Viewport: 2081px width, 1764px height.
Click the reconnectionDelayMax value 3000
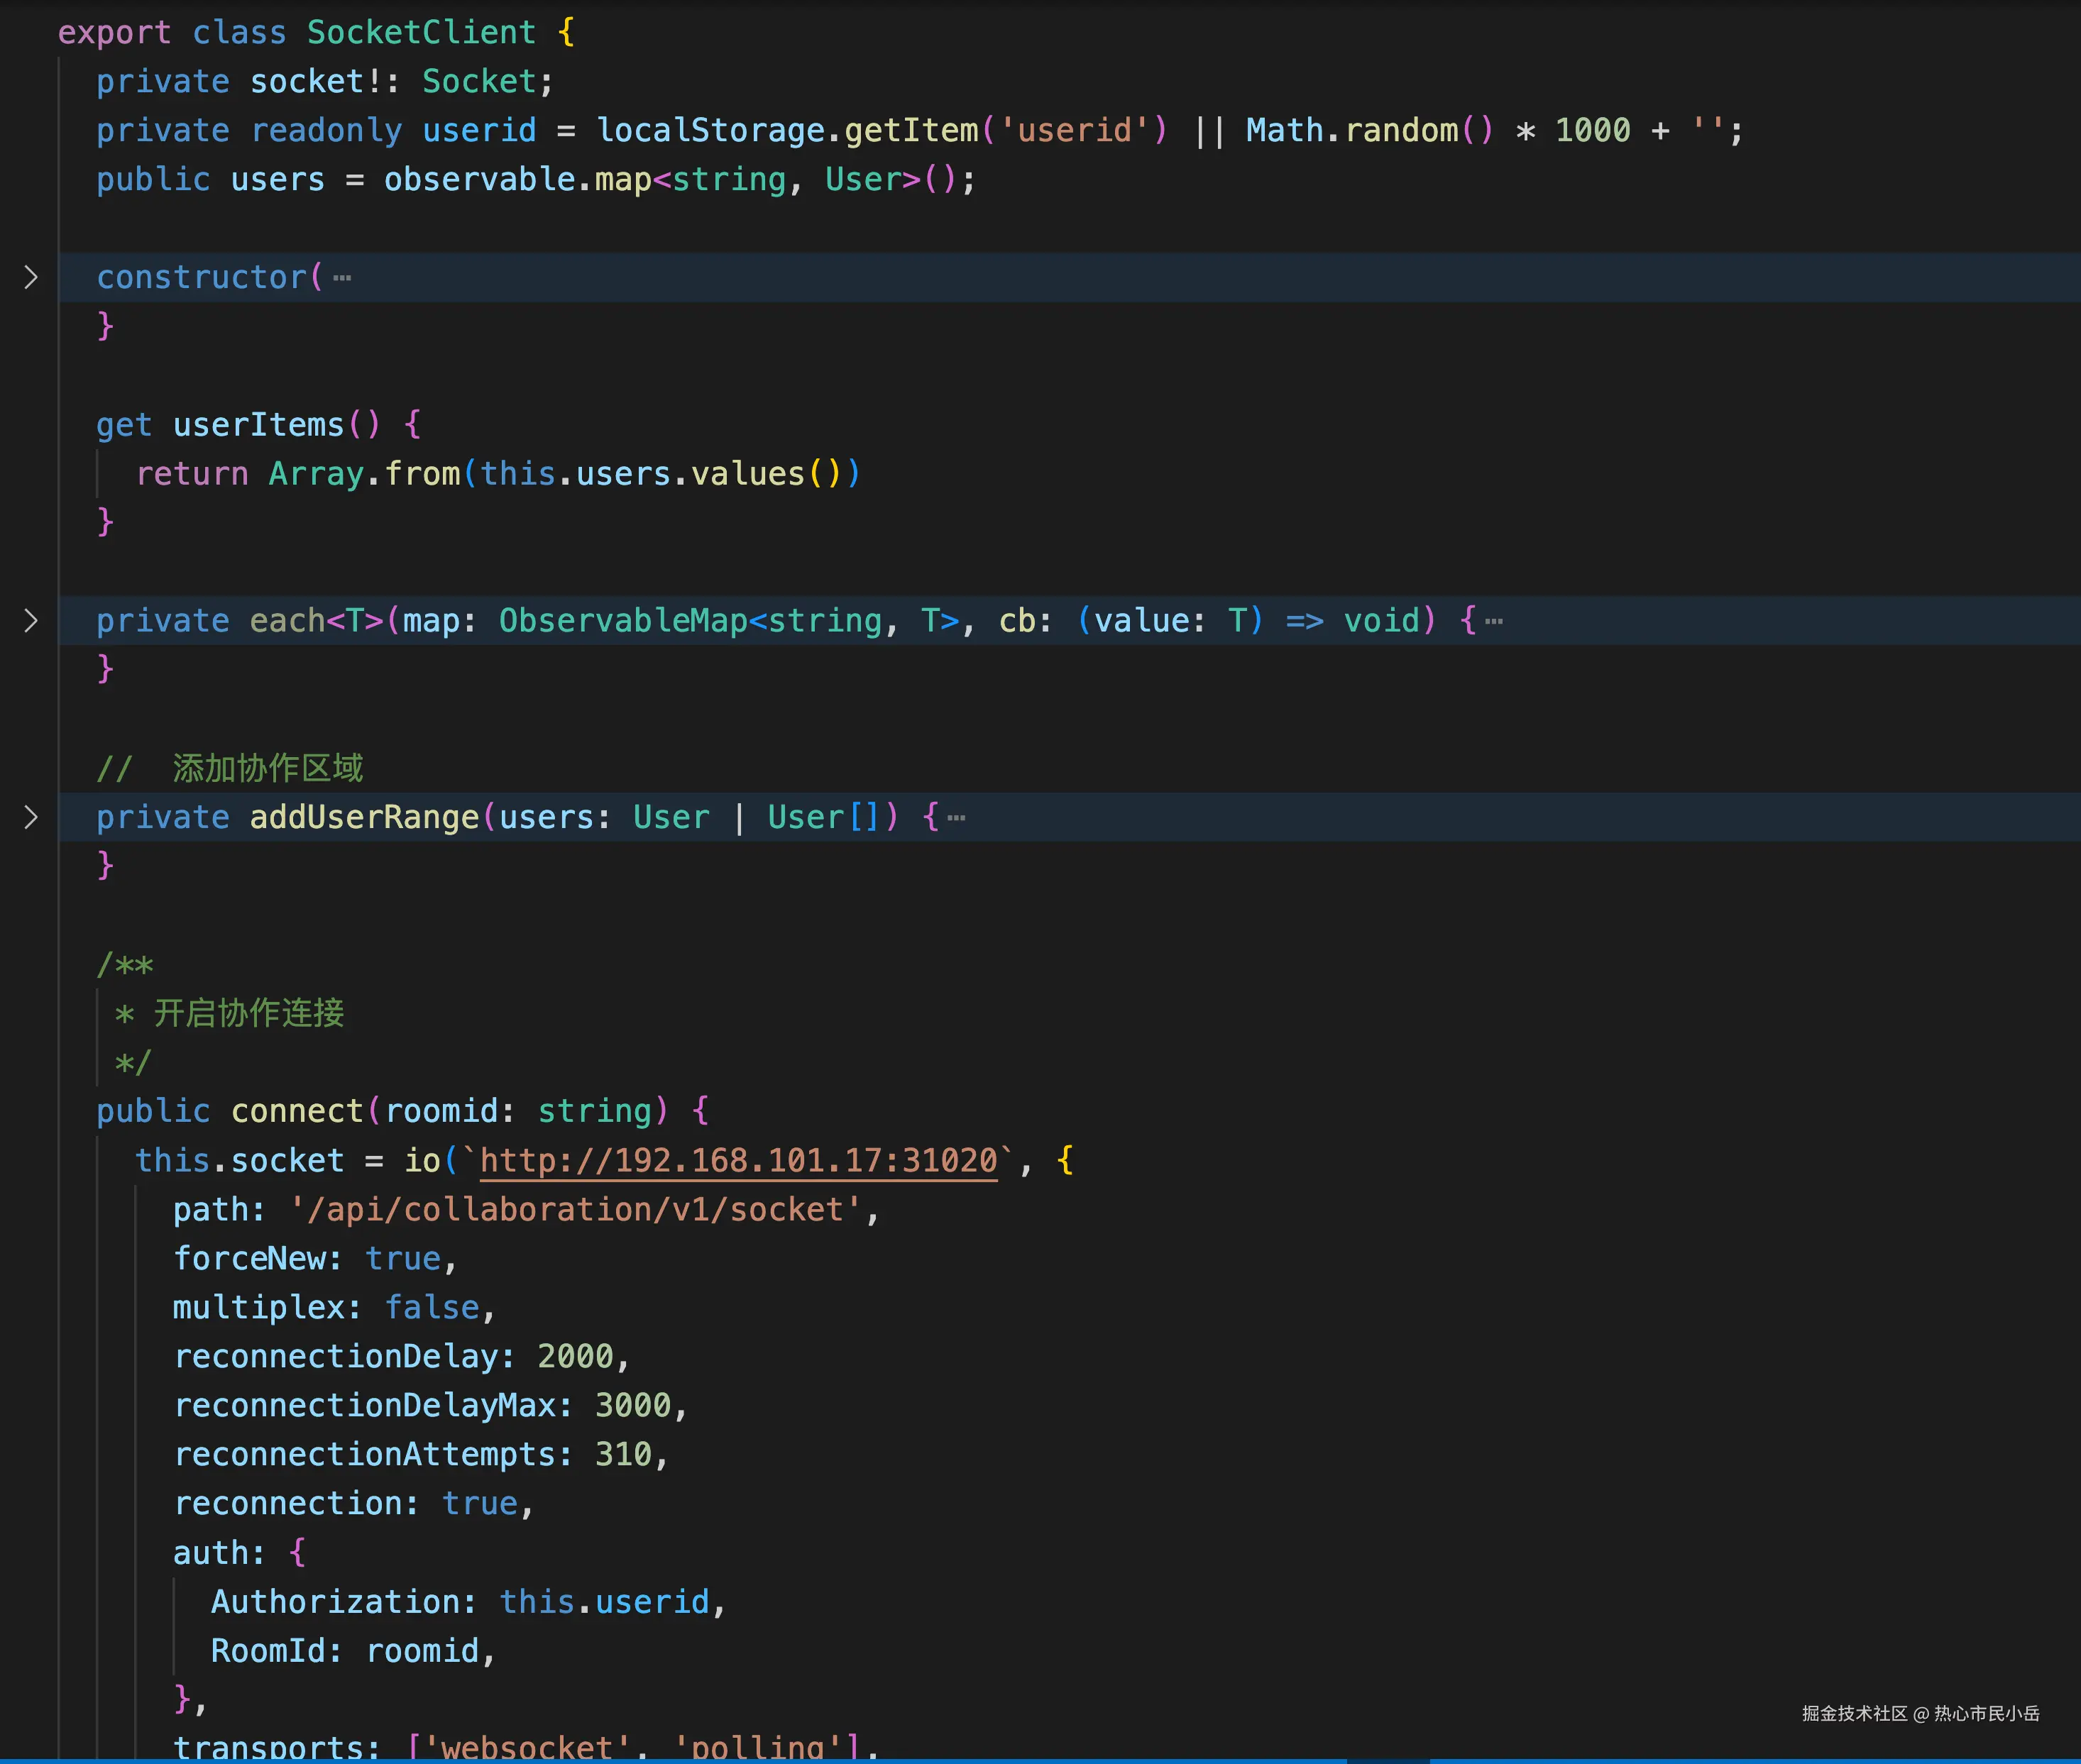(632, 1405)
